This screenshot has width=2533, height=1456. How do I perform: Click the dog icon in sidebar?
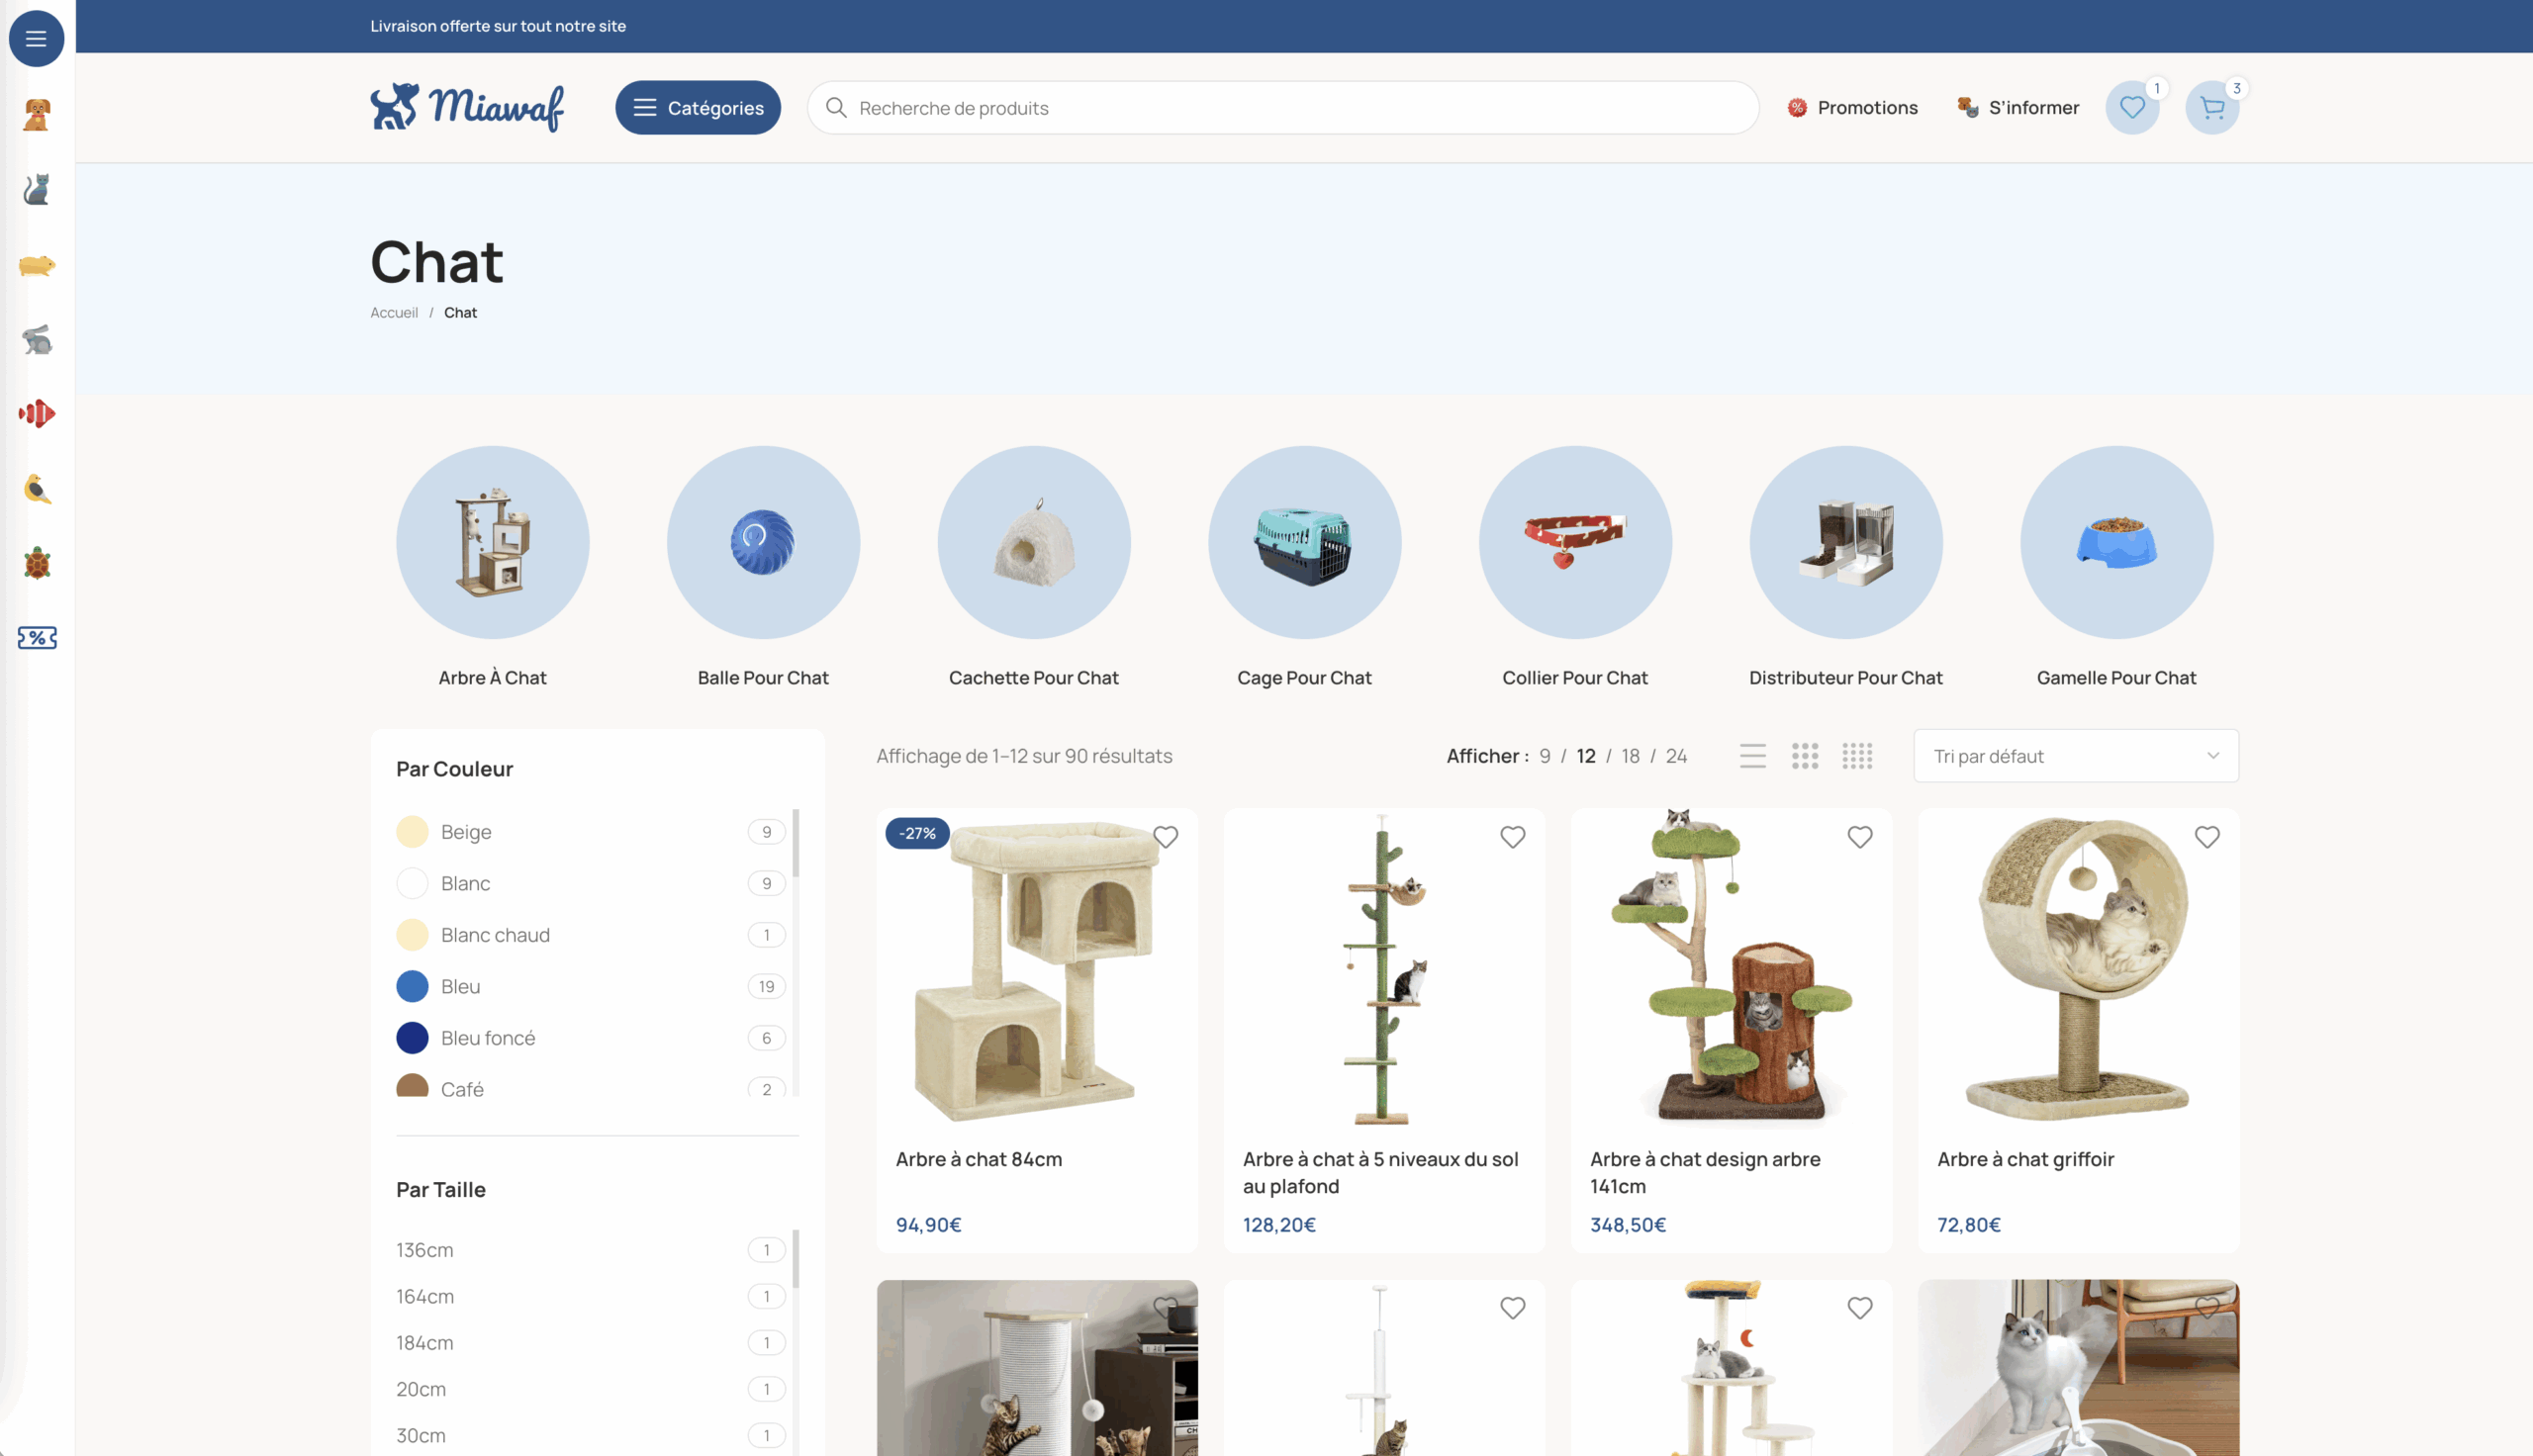pos(37,115)
